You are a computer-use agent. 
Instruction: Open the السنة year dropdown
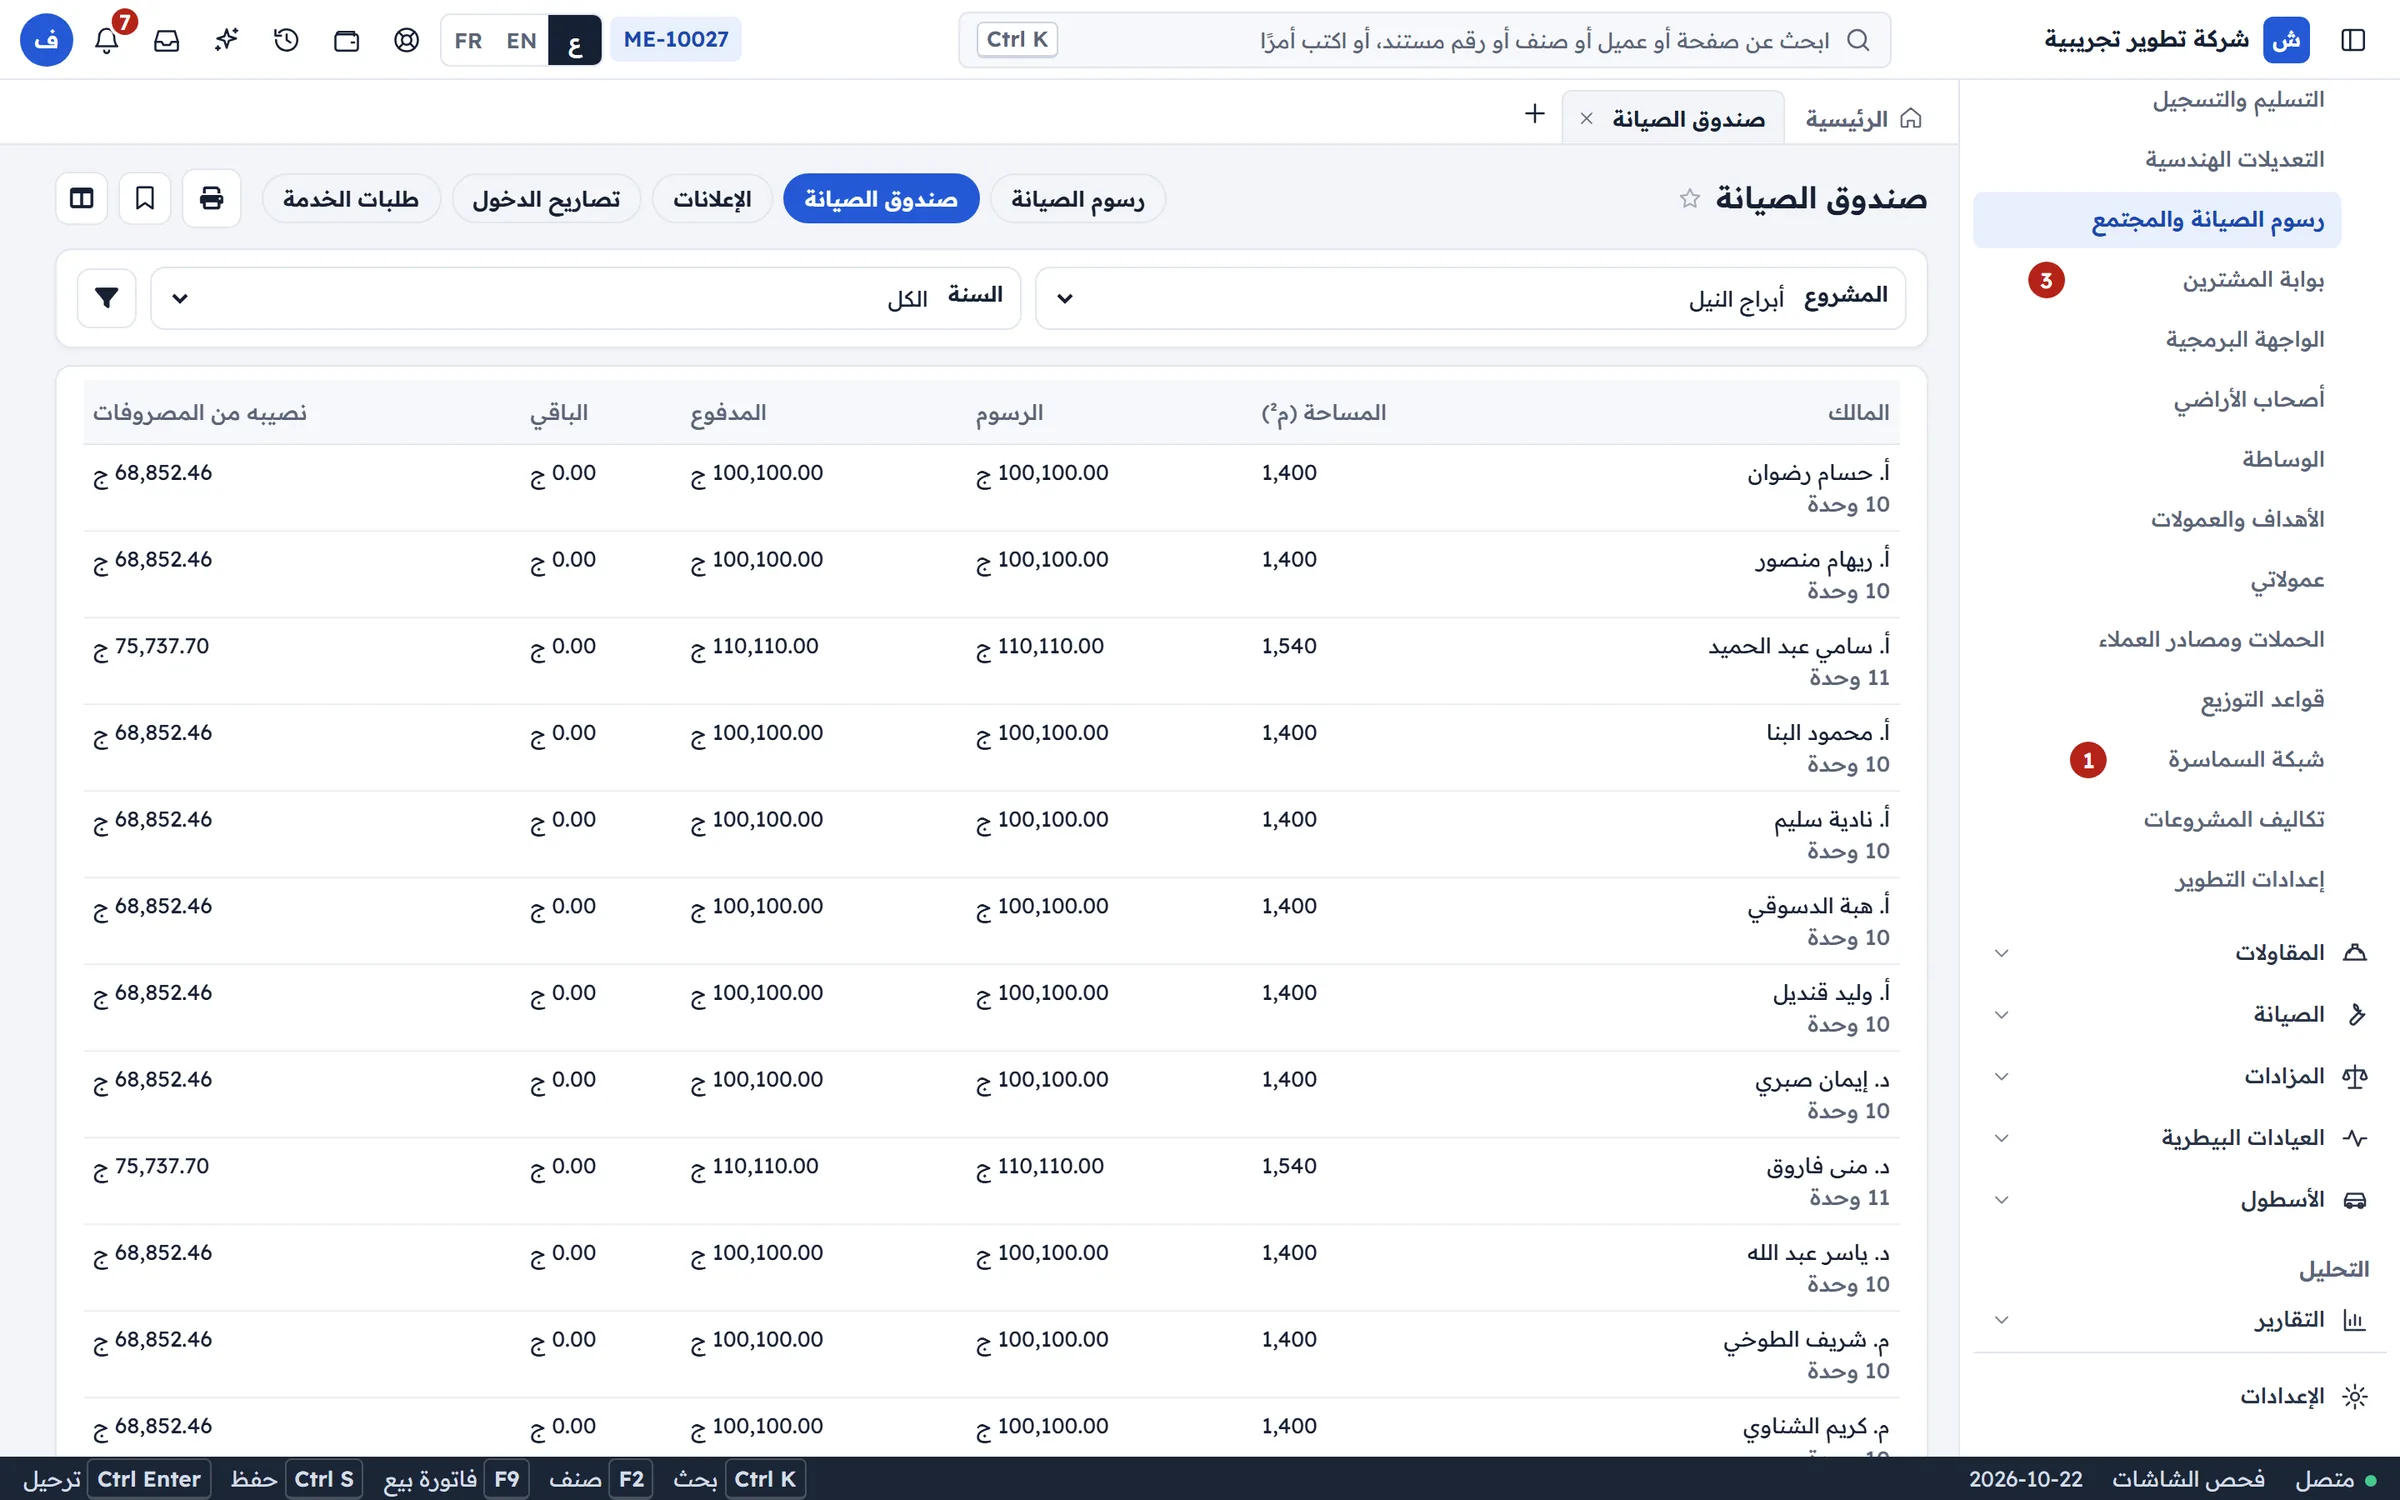pyautogui.click(x=586, y=298)
